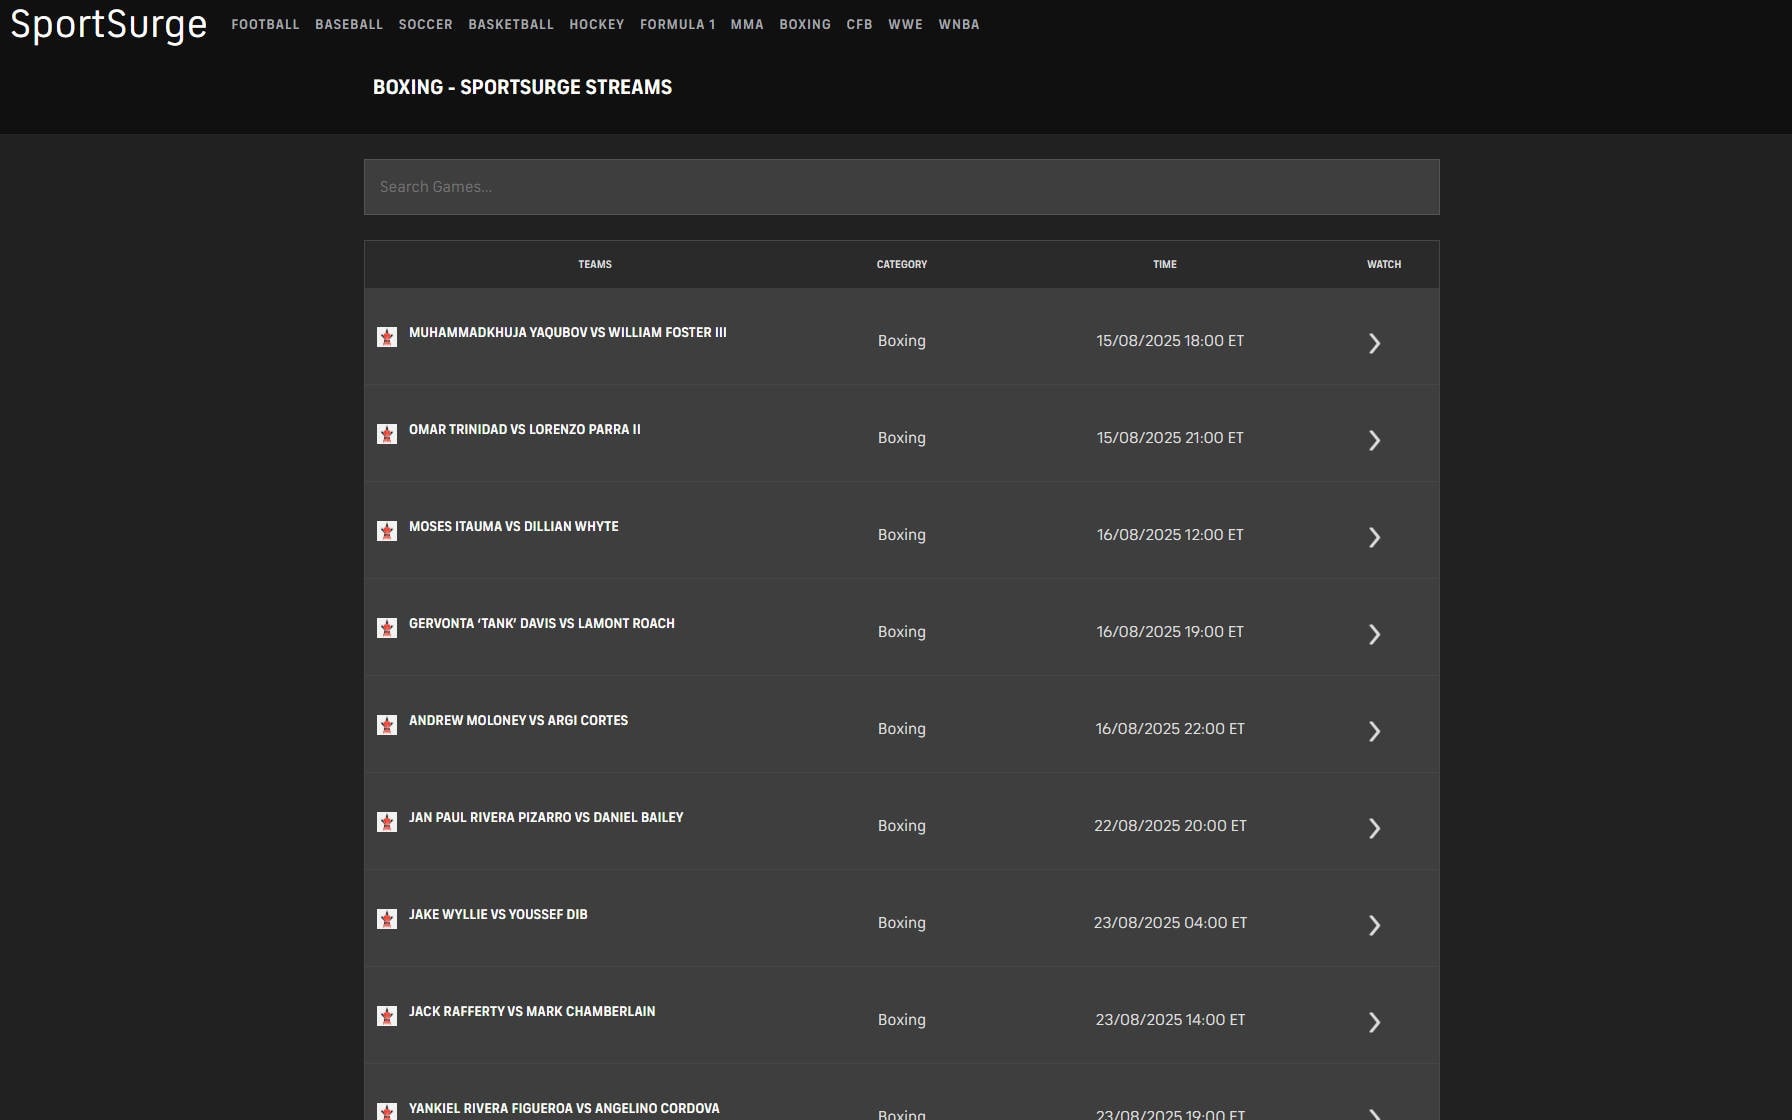Open Jack Rafferty vs Mark Chamberlain match

tap(532, 1011)
